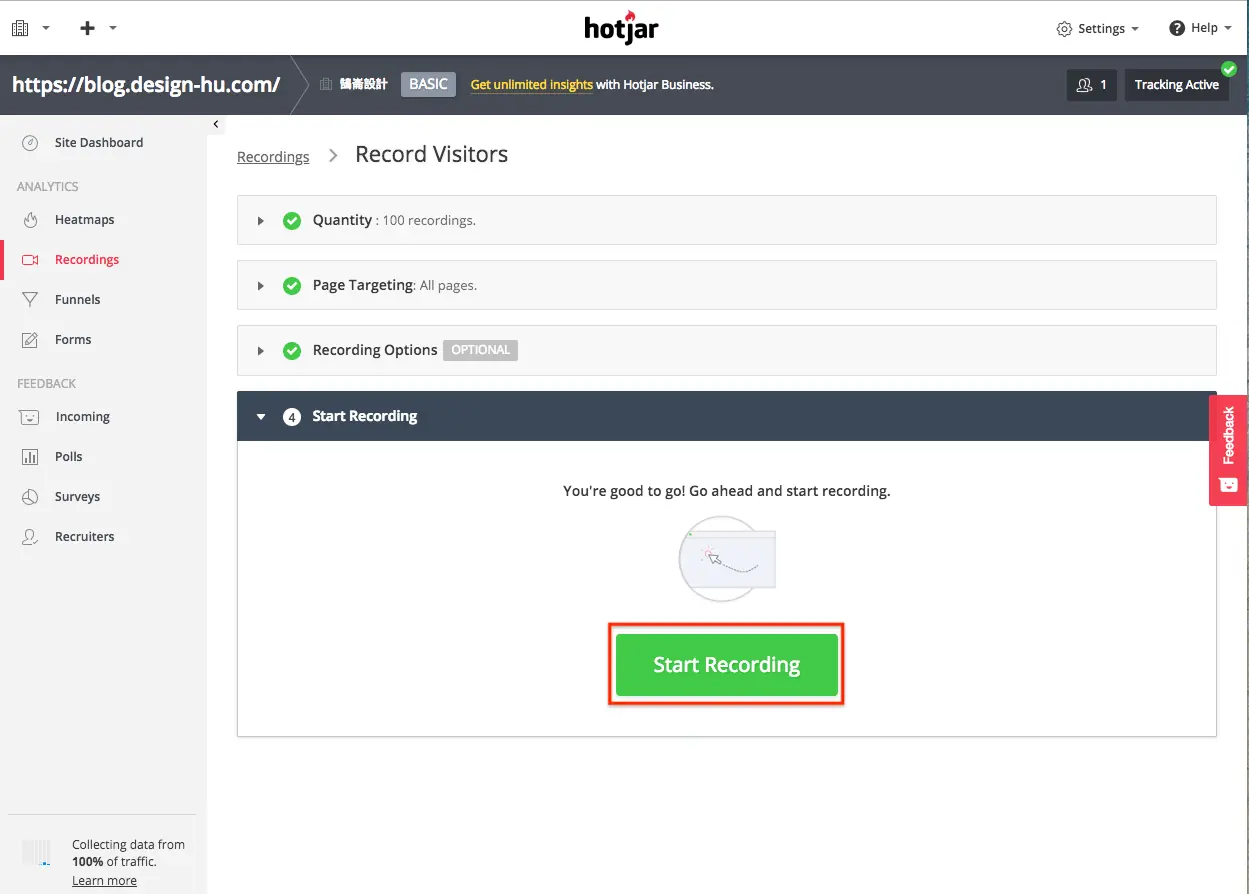
Task: Click the site name next to building icon
Action: (363, 85)
